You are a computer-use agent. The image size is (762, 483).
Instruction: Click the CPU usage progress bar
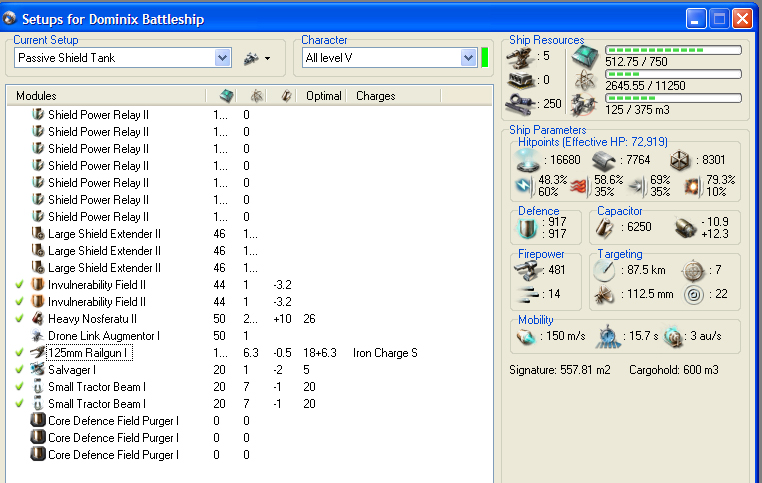(x=673, y=49)
